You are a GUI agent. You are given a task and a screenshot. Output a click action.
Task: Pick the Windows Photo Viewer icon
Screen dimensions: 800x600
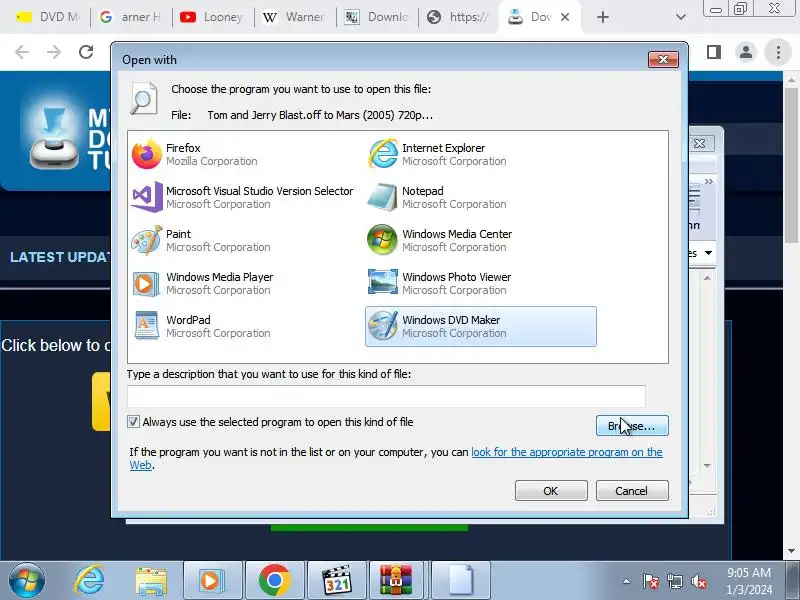point(383,282)
